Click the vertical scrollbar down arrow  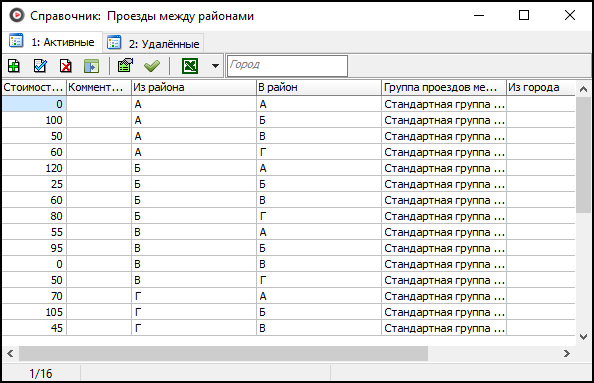point(583,336)
